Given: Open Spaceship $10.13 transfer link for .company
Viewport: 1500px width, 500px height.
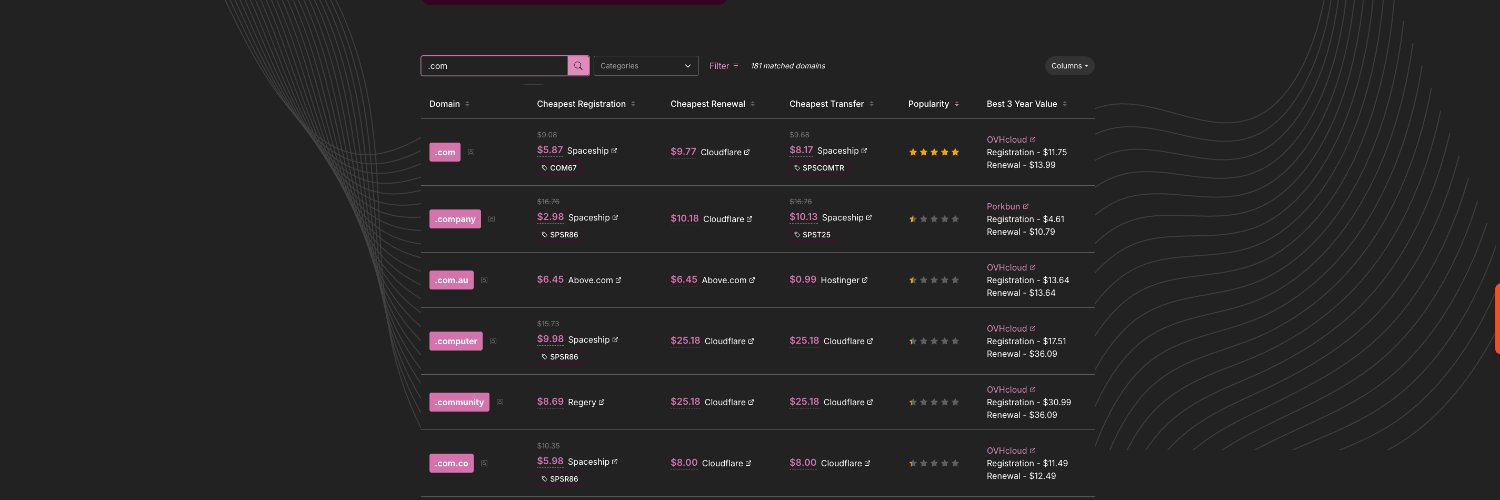Looking at the screenshot, I should point(847,217).
